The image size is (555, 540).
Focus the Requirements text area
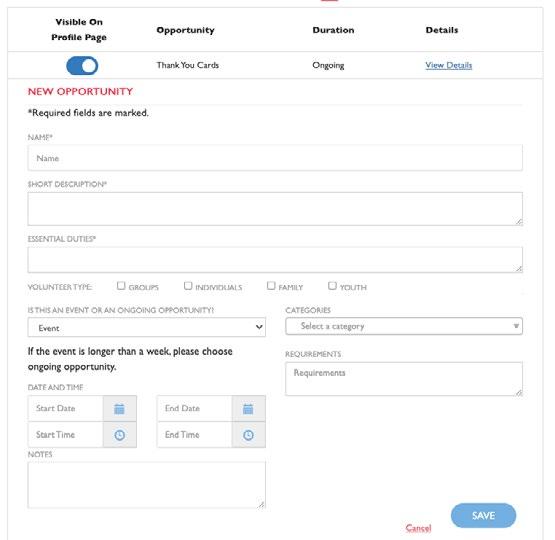tap(404, 379)
